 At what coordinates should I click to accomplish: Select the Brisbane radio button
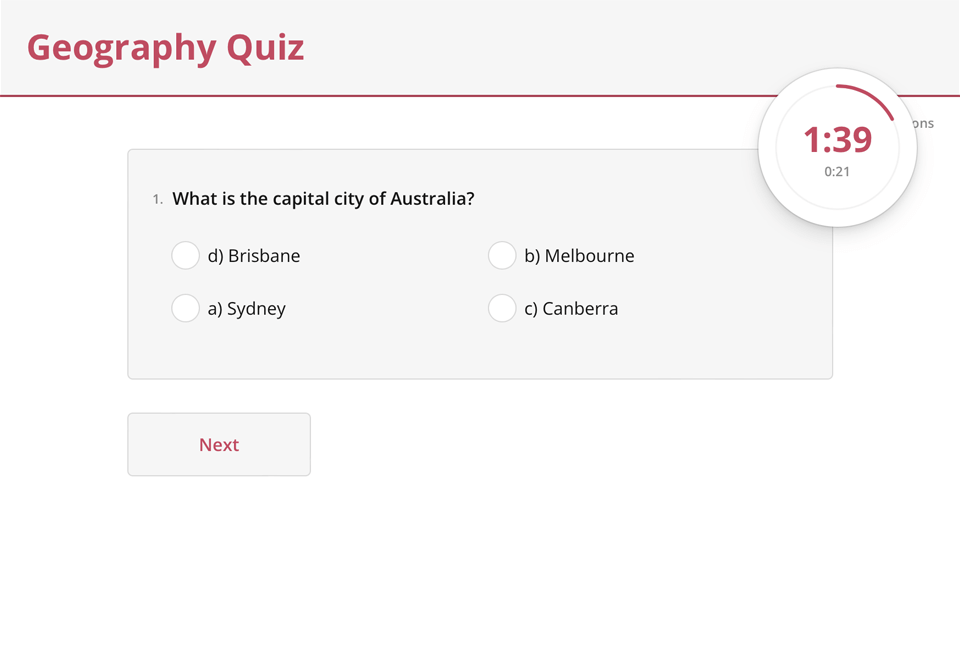pyautogui.click(x=185, y=256)
